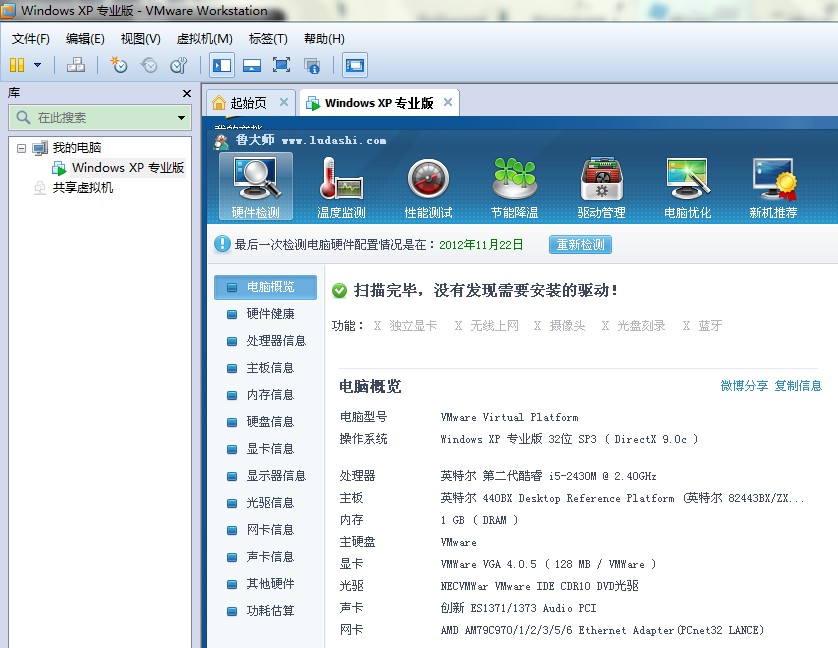Open 电脑优化 PC optimization
Viewport: 838px width, 648px height.
pyautogui.click(x=688, y=188)
